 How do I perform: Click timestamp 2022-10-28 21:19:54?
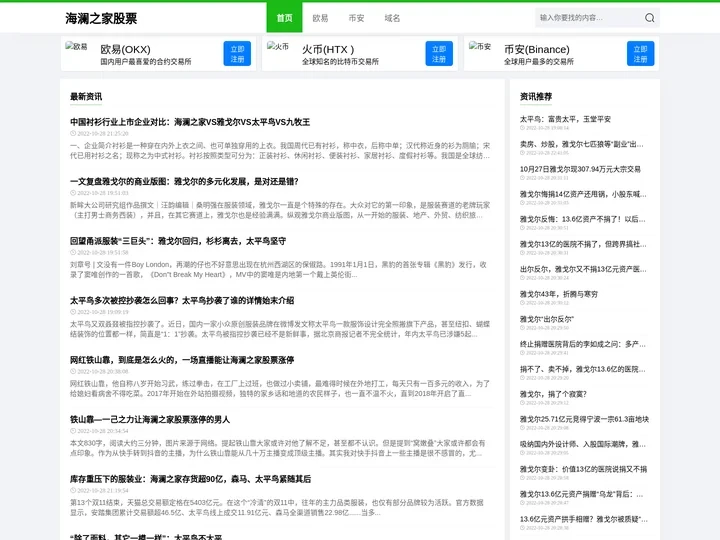(103, 491)
